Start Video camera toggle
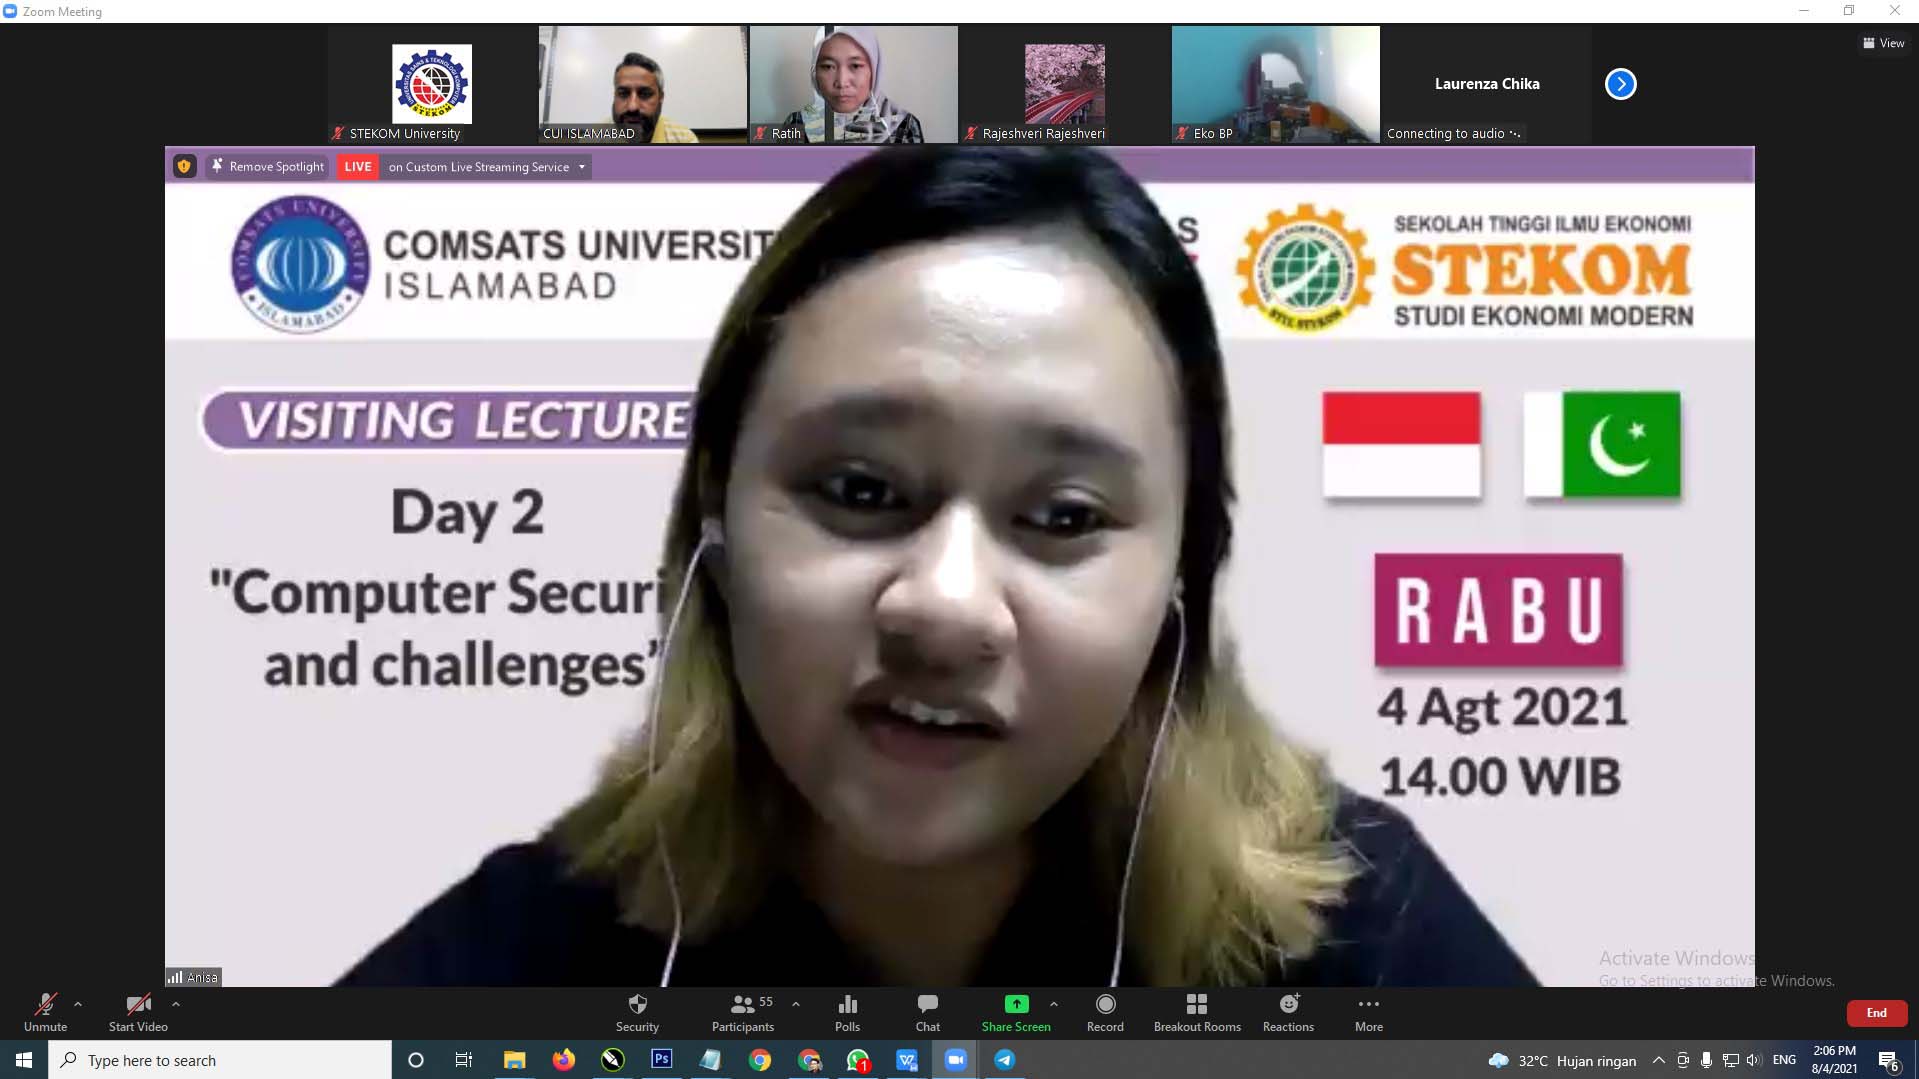 (138, 1012)
